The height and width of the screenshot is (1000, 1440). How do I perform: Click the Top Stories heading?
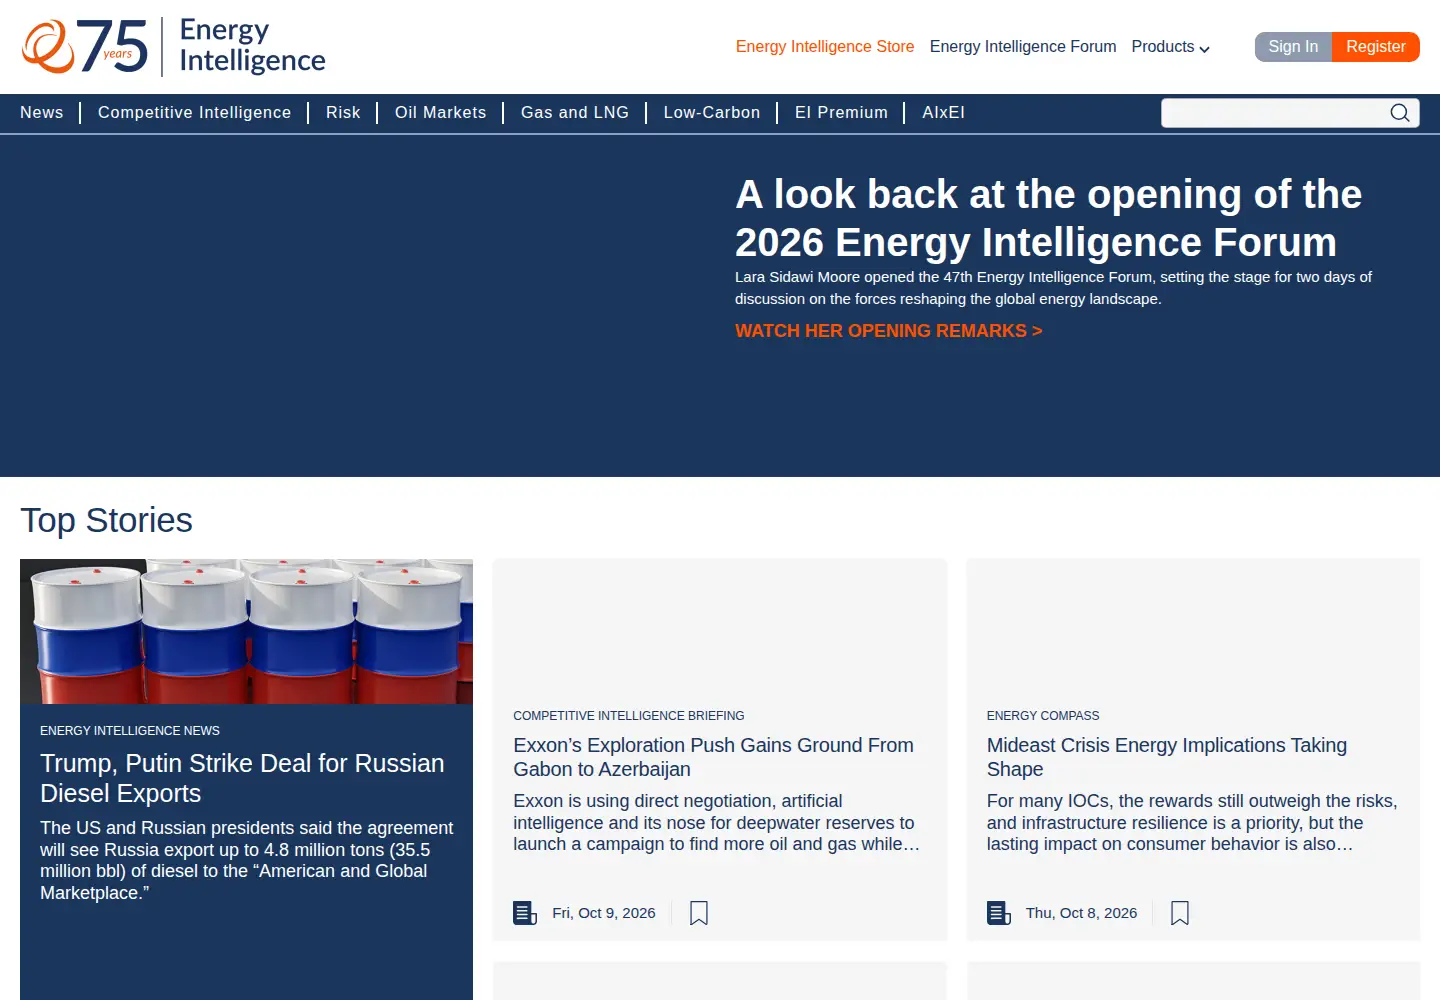pos(106,521)
